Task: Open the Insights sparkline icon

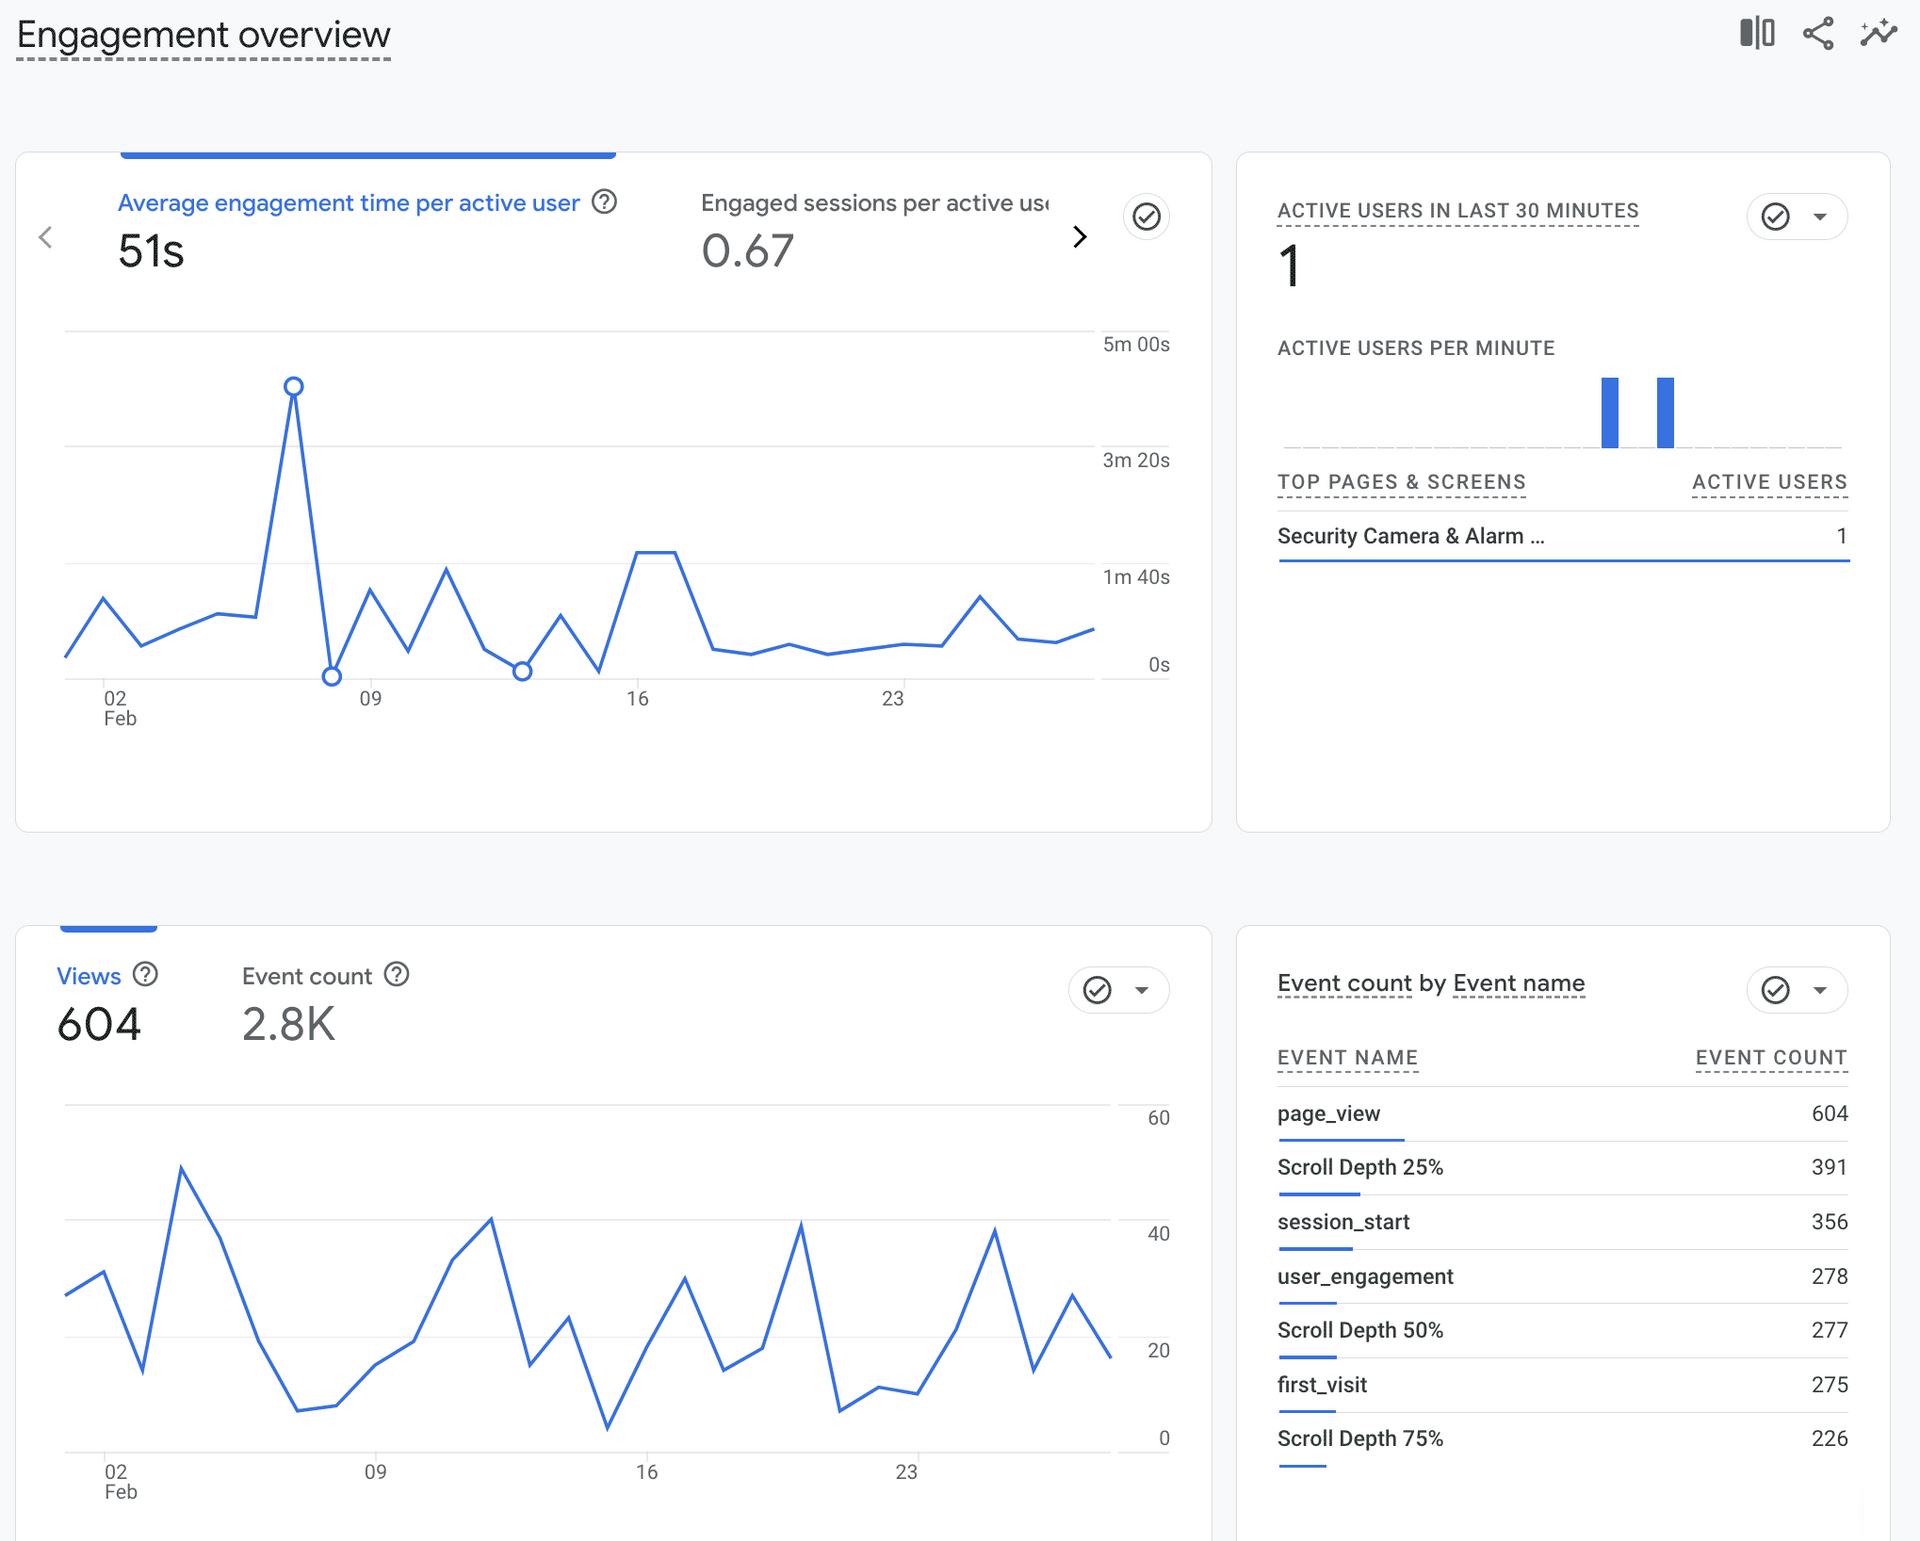Action: [x=1878, y=33]
